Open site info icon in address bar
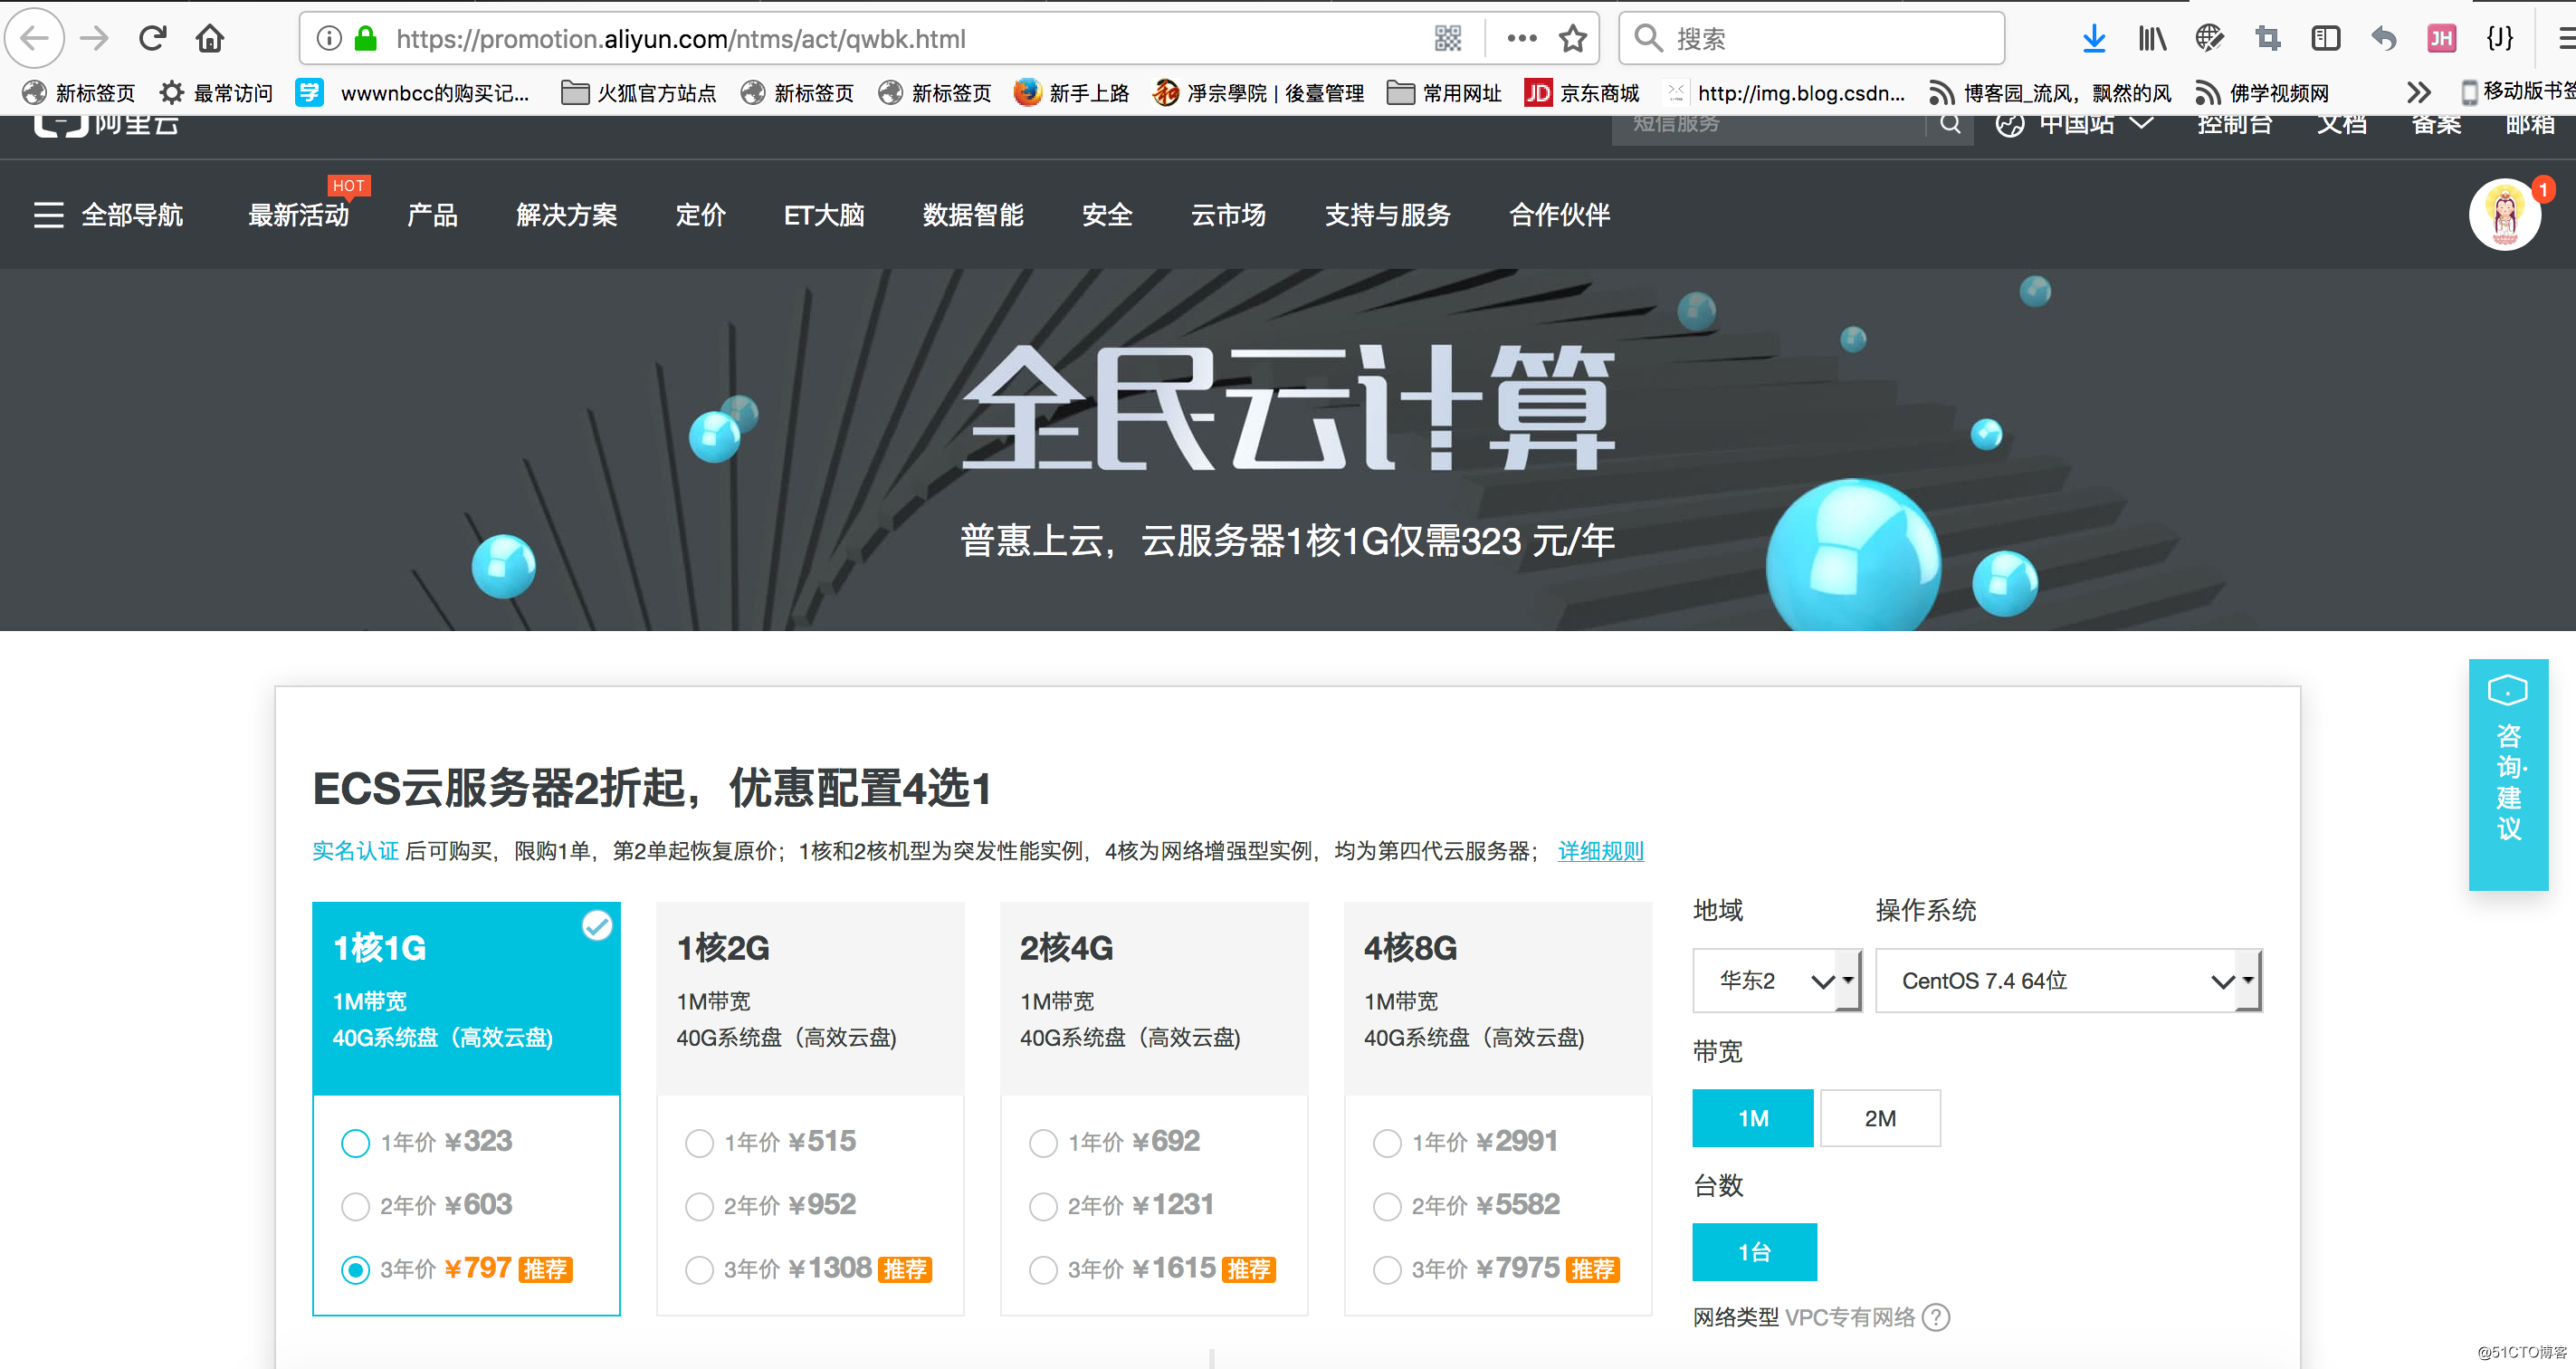Screen dimensions: 2576x1369 (x=329, y=39)
